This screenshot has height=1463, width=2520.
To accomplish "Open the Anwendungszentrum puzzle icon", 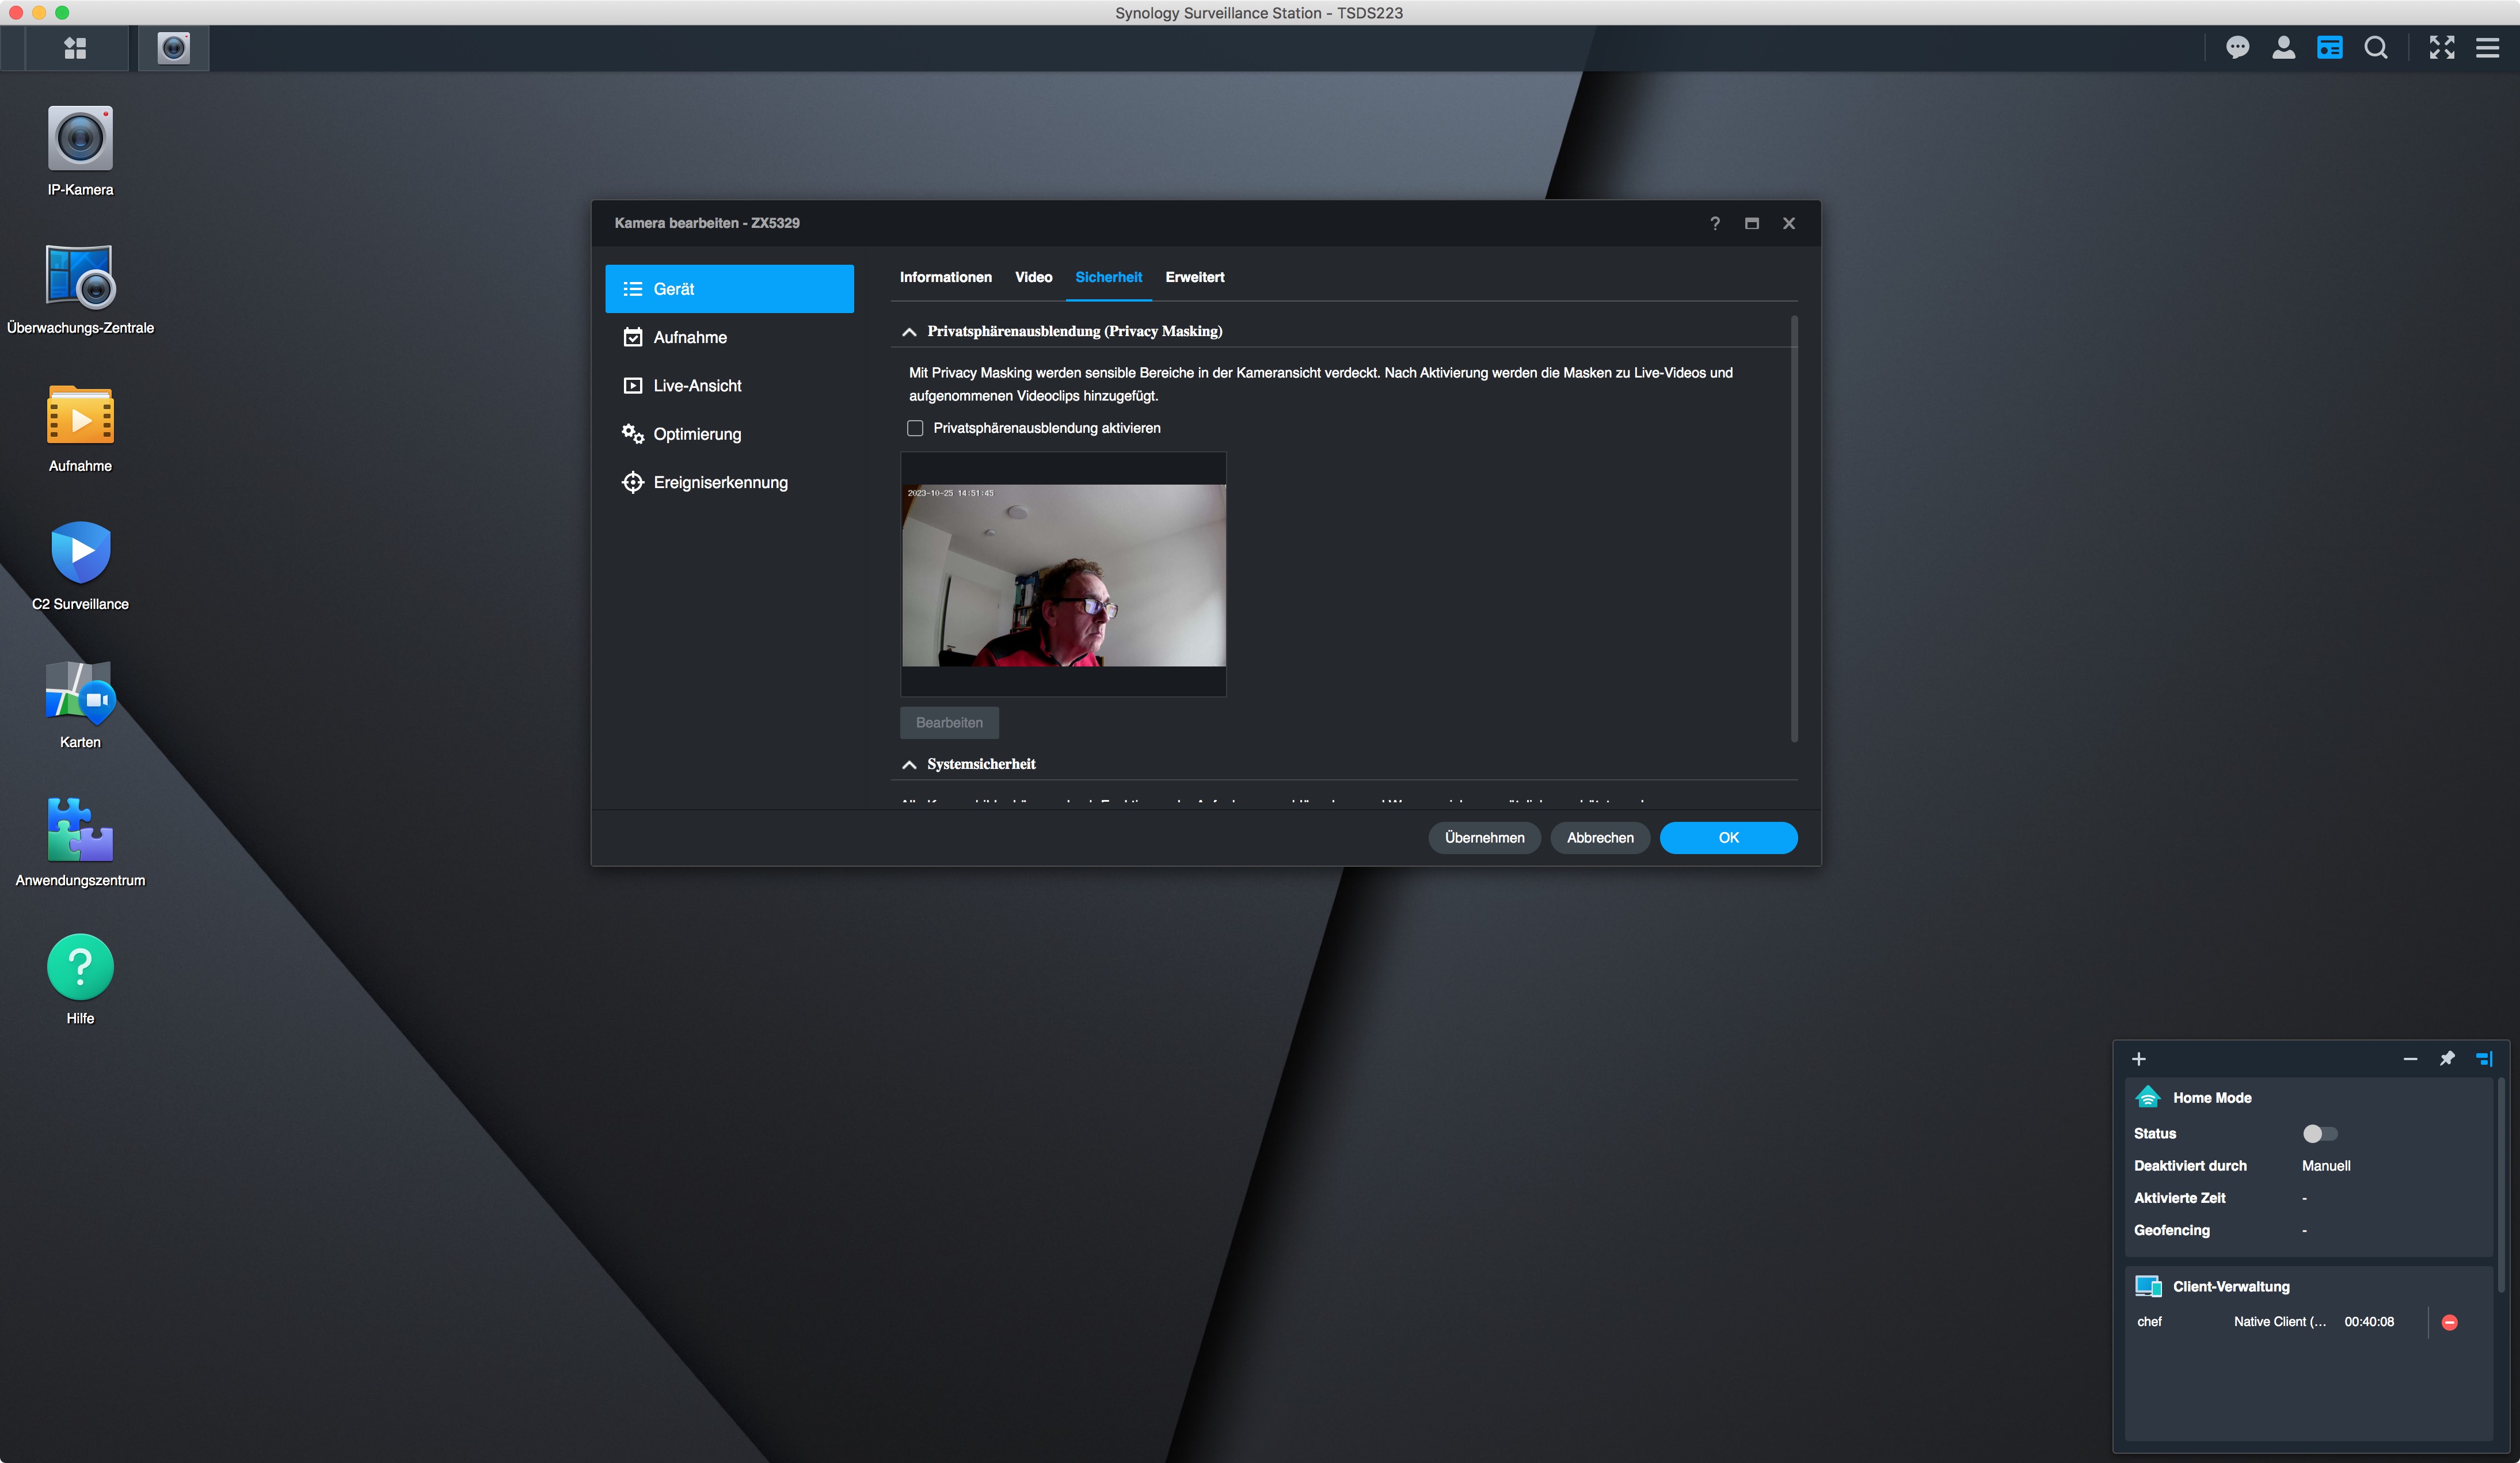I will pos(80,830).
